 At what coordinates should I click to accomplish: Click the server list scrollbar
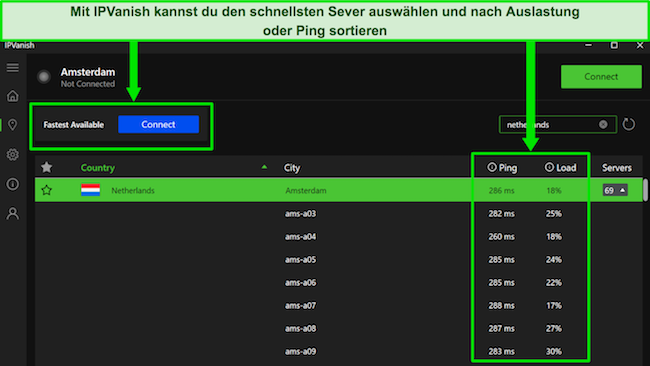645,190
